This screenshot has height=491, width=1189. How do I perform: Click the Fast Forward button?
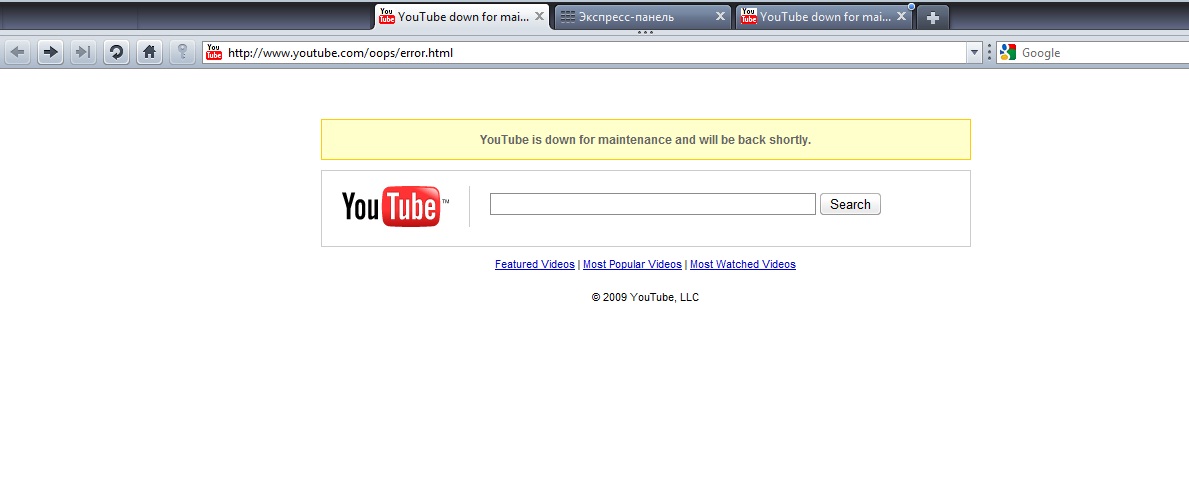[83, 52]
